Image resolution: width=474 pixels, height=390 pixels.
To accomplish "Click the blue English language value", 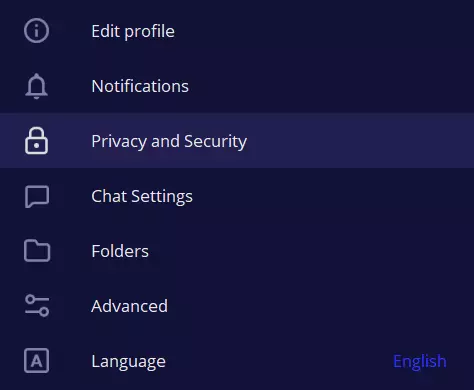I will (x=420, y=361).
